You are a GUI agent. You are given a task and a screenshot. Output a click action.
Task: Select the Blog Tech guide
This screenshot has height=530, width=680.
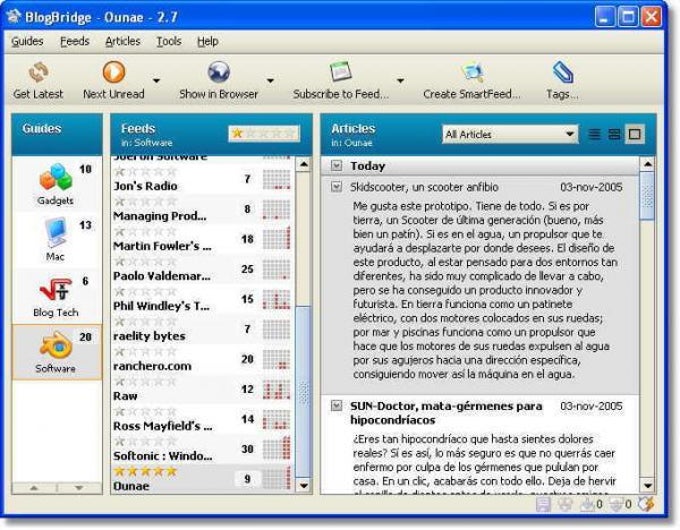(56, 296)
